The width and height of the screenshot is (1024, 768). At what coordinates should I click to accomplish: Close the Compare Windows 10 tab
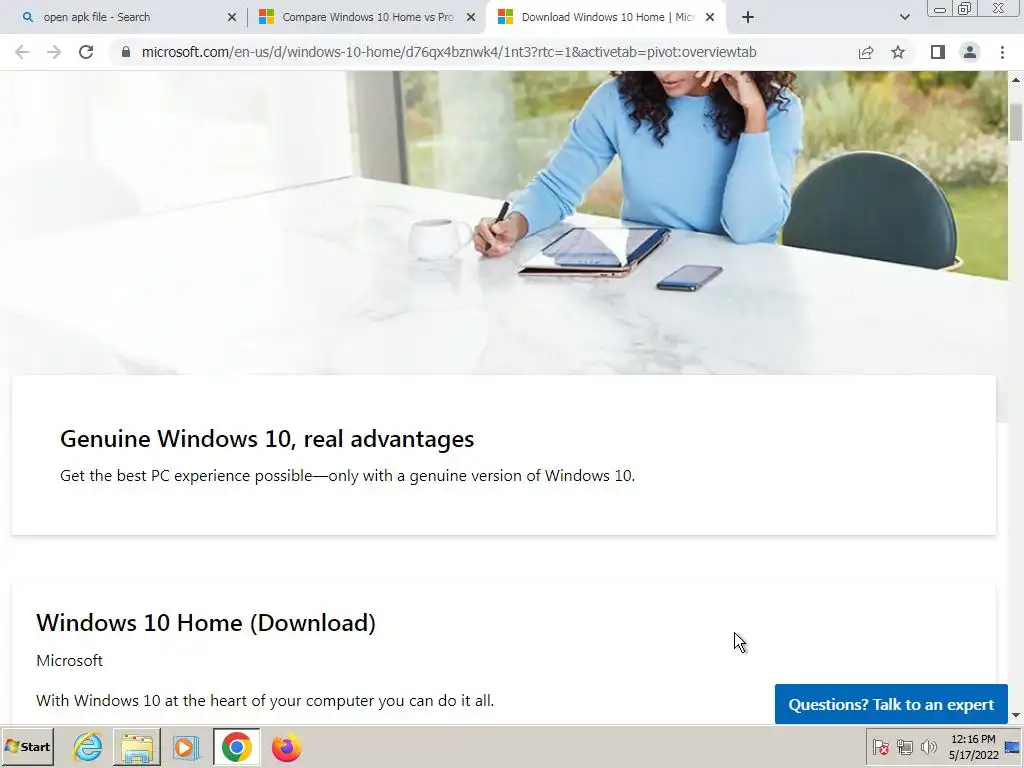(x=471, y=18)
